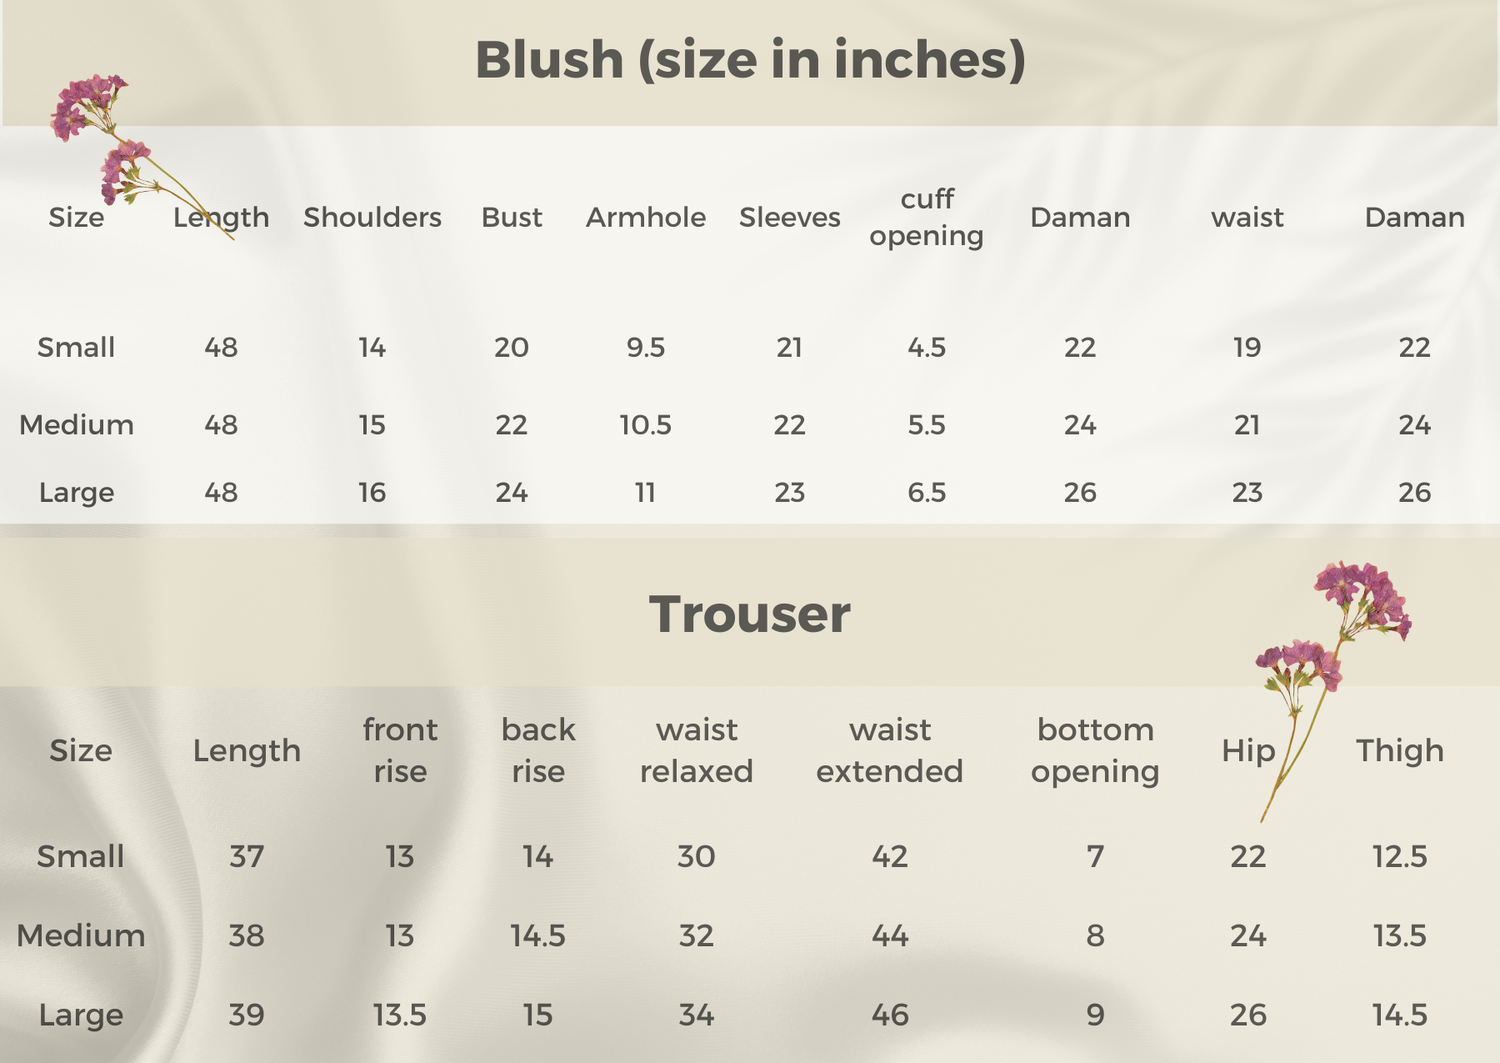This screenshot has height=1063, width=1500.
Task: Click the 'Trouser' section heading
Action: pyautogui.click(x=750, y=614)
